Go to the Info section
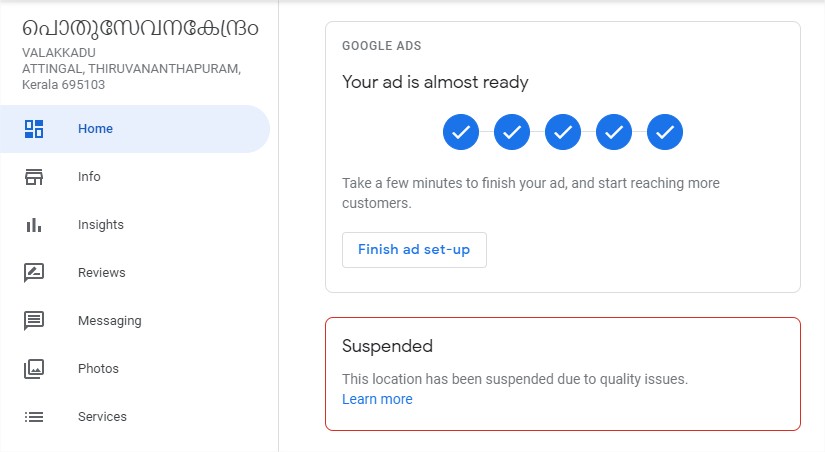This screenshot has height=452, width=825. 89,177
